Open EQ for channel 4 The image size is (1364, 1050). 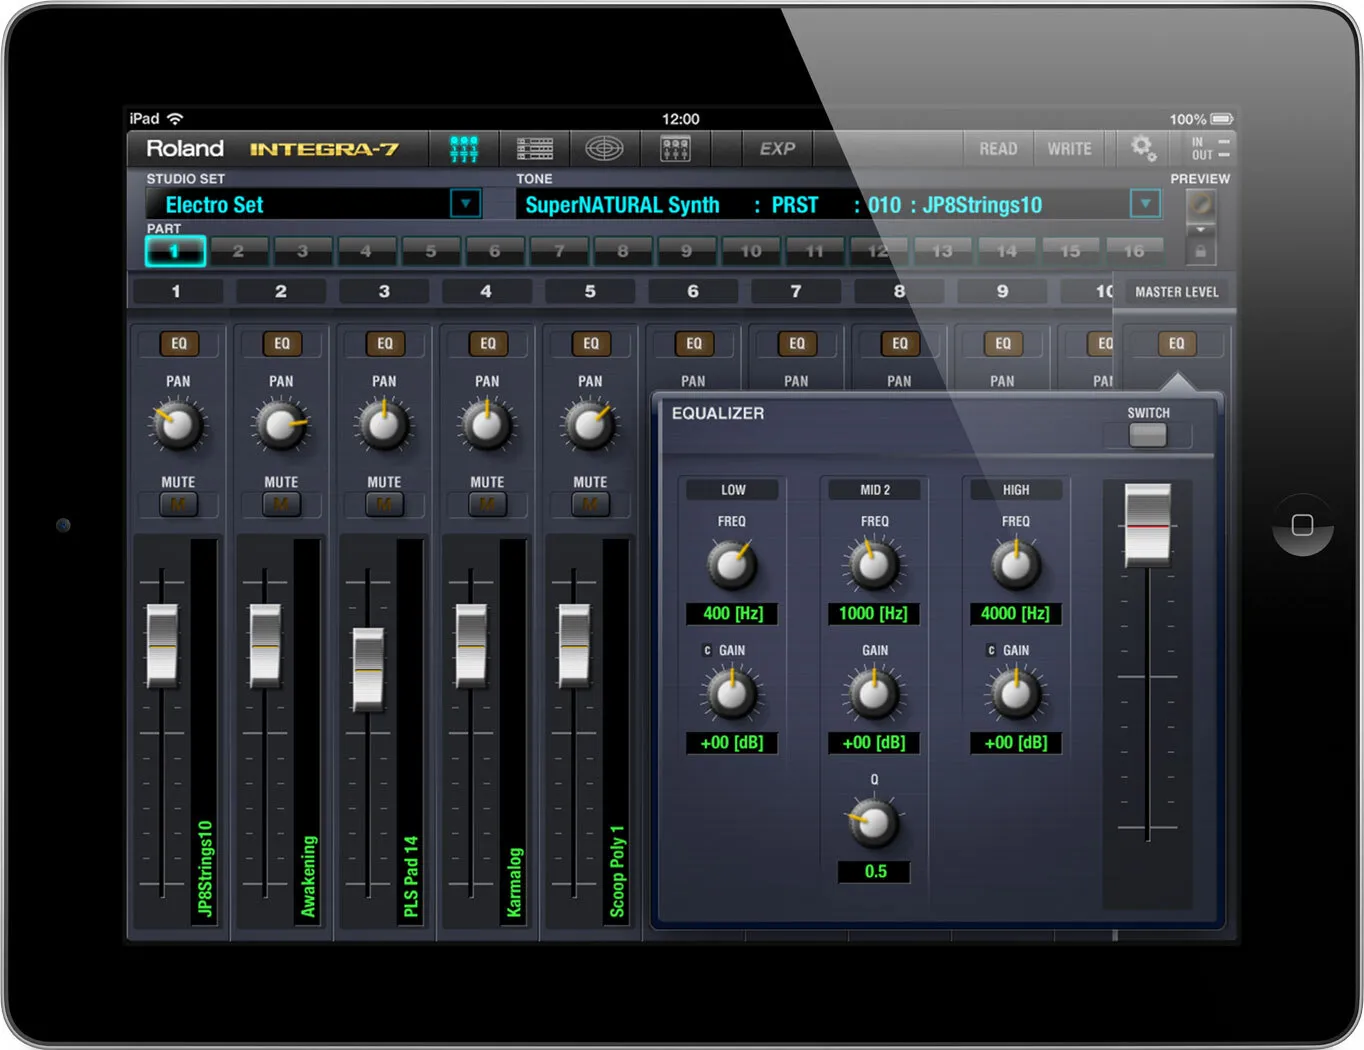click(488, 344)
